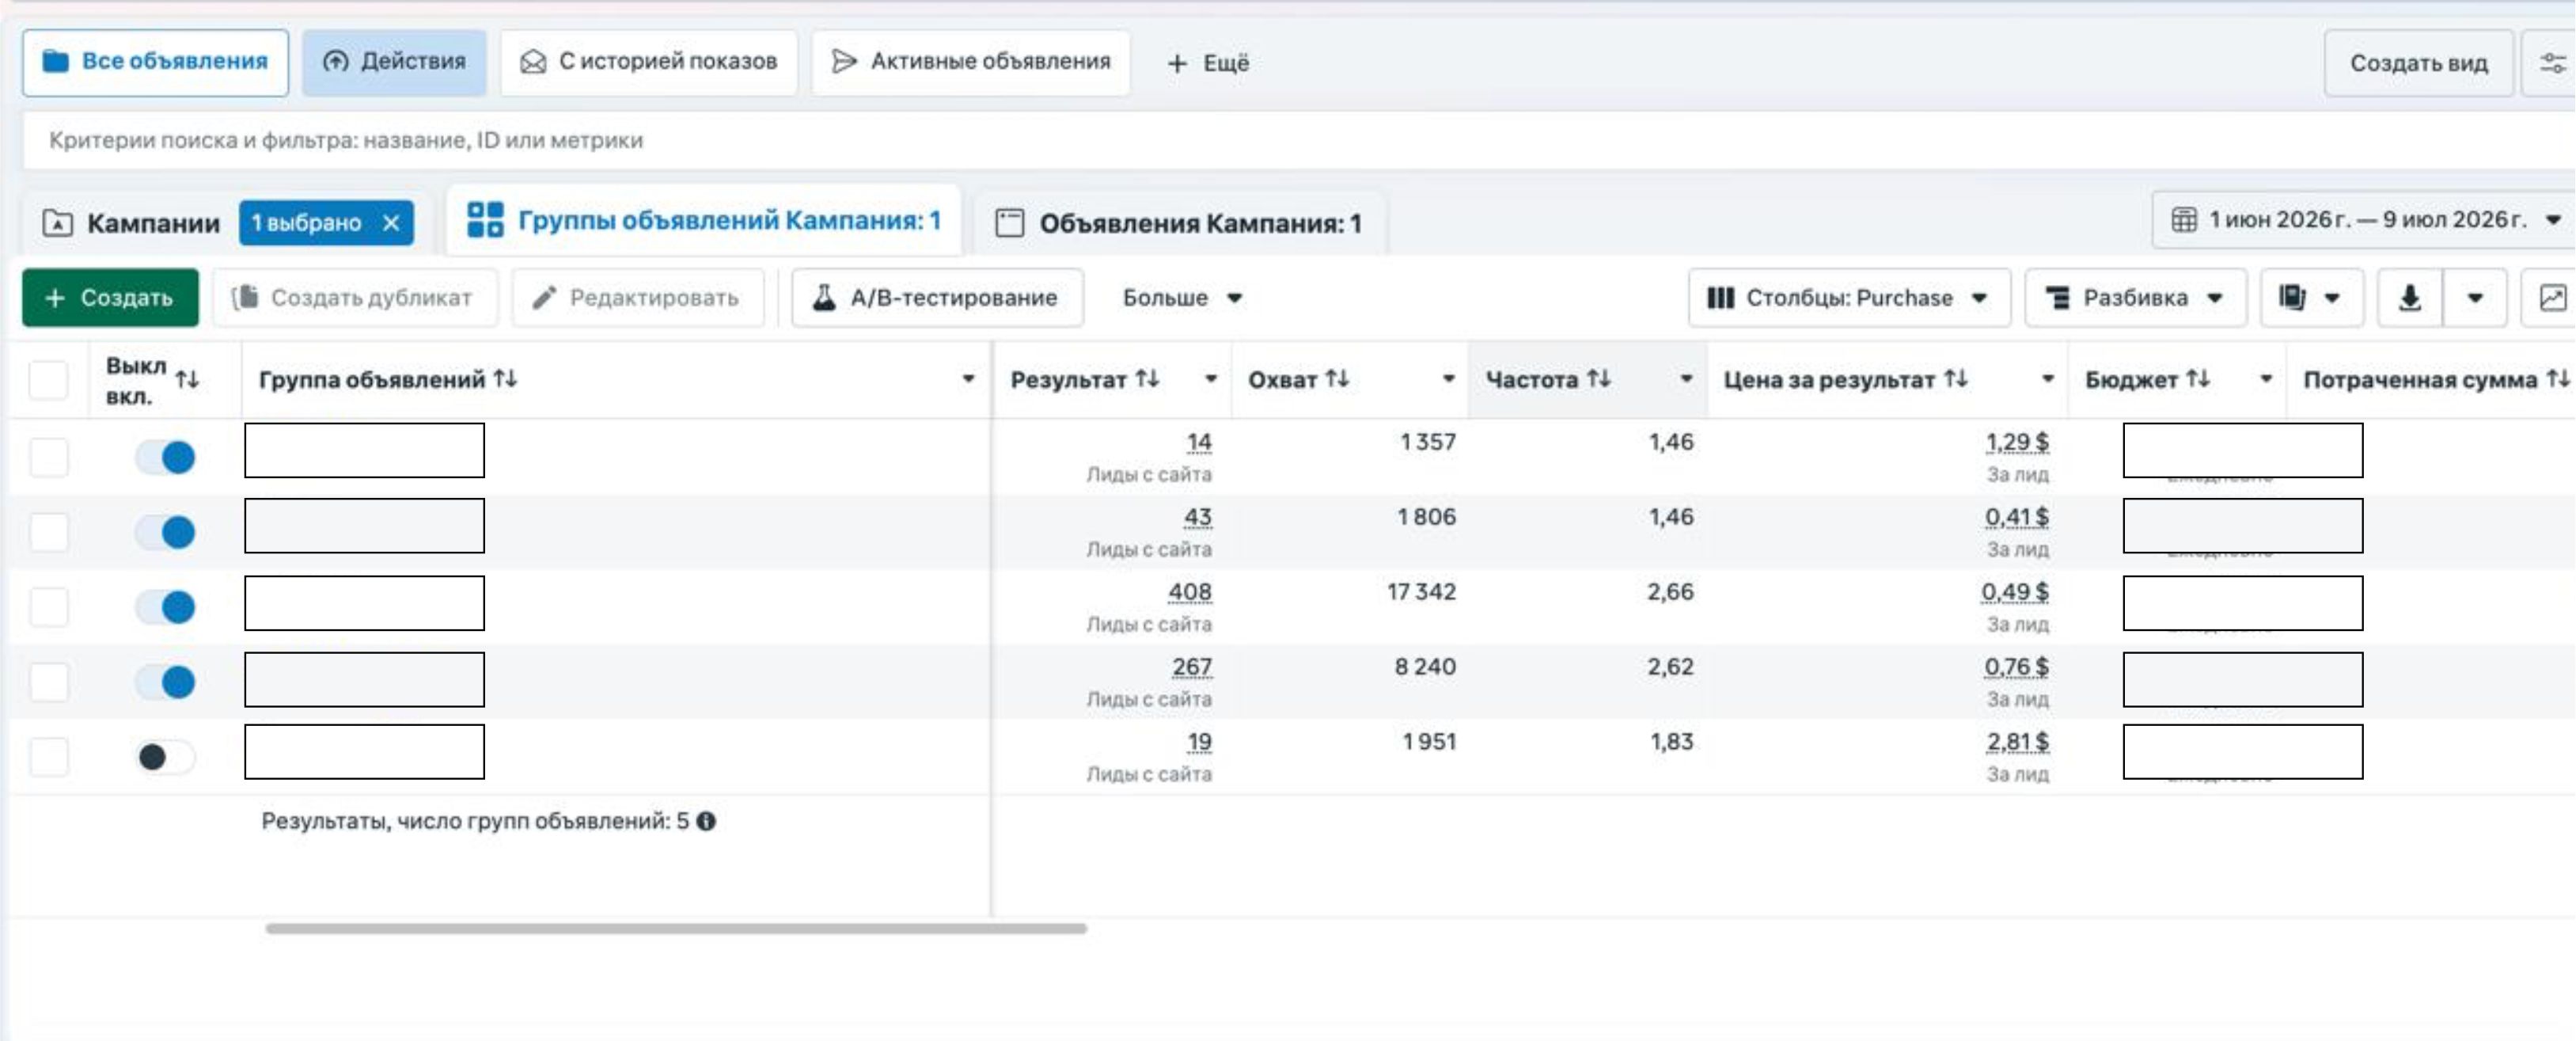Open Частота column menu arrow
The image size is (2576, 1041).
pyautogui.click(x=1686, y=379)
